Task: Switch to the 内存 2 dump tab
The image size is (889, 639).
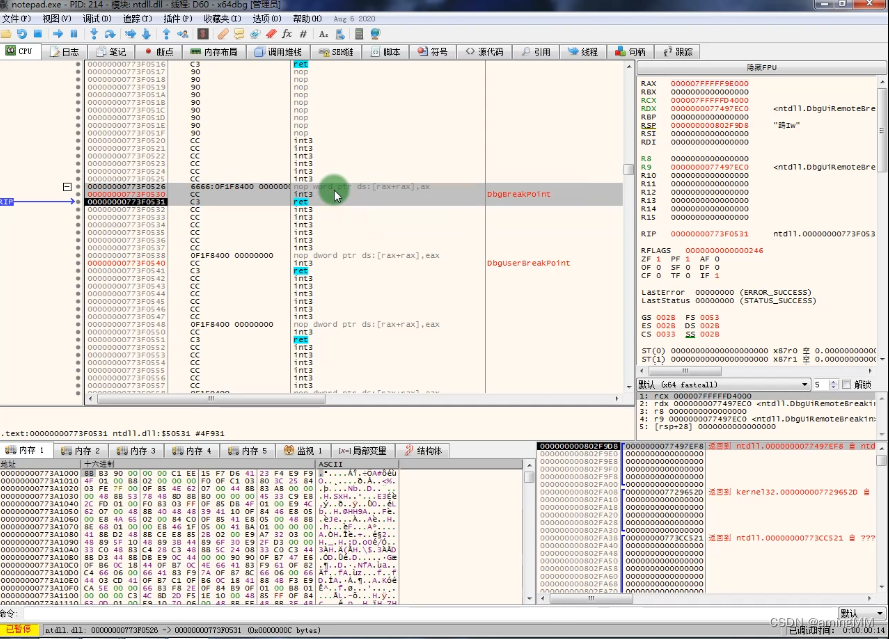Action: [80, 451]
